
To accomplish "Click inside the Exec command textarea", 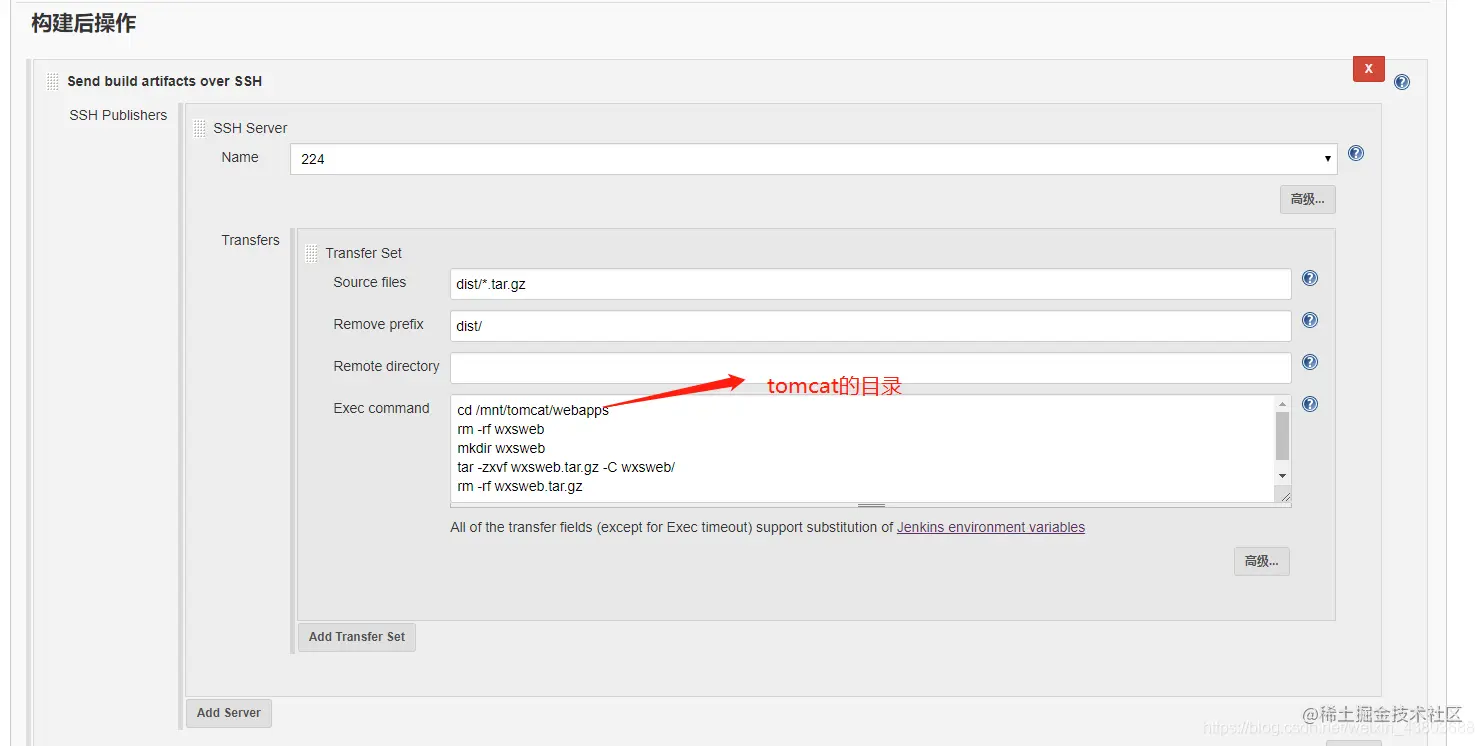I will [862, 448].
